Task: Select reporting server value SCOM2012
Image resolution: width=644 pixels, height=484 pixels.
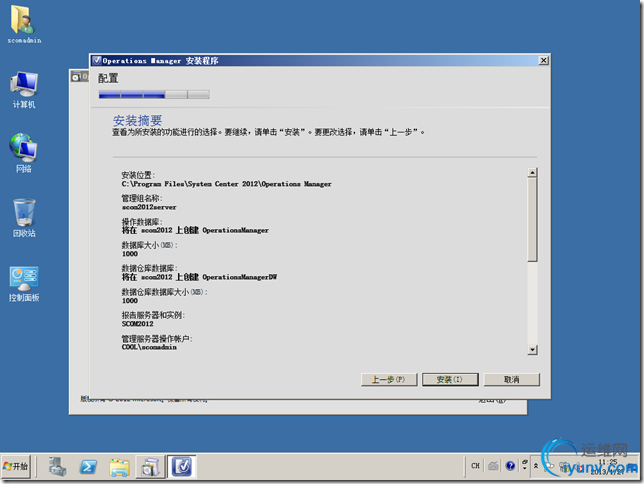Action: 138,324
